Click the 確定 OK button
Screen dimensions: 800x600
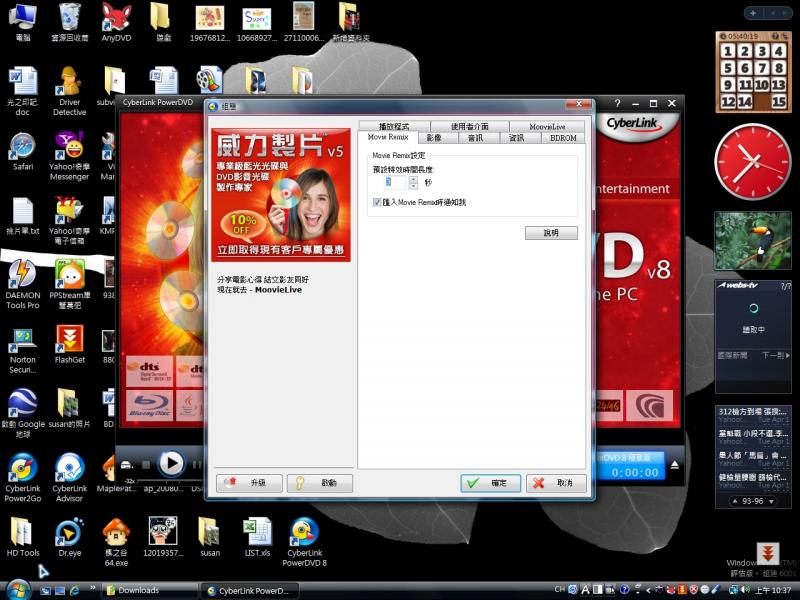490,483
